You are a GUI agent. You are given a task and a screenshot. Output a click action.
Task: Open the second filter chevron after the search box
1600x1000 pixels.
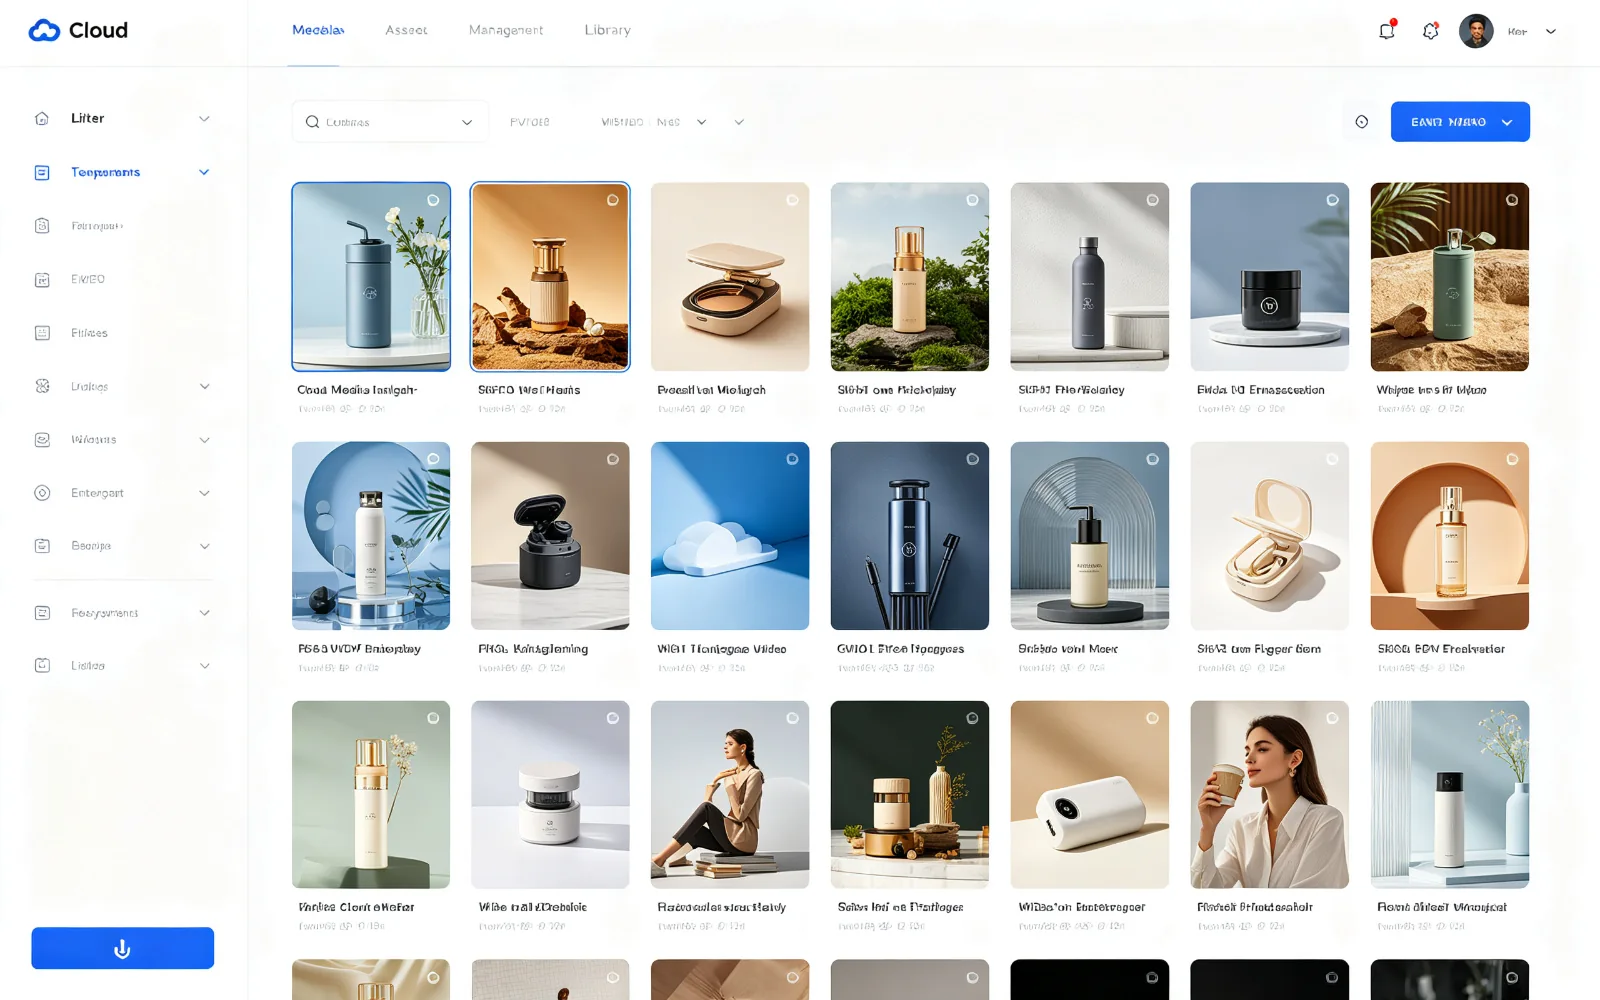739,122
